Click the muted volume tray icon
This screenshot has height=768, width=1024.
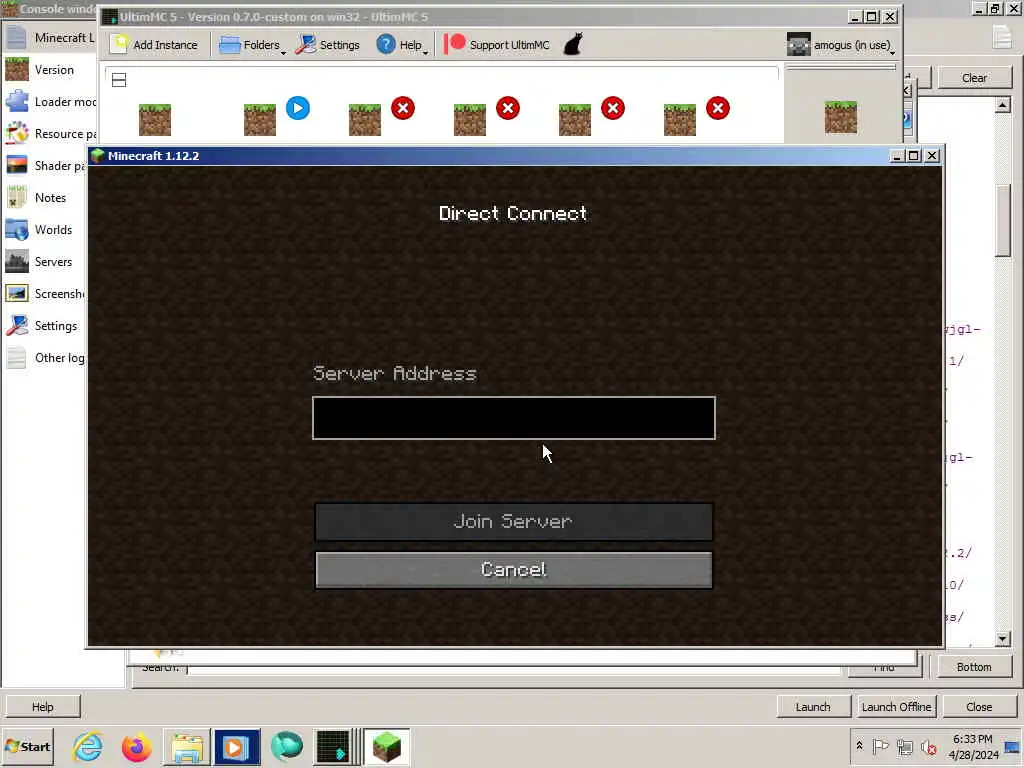(x=928, y=746)
